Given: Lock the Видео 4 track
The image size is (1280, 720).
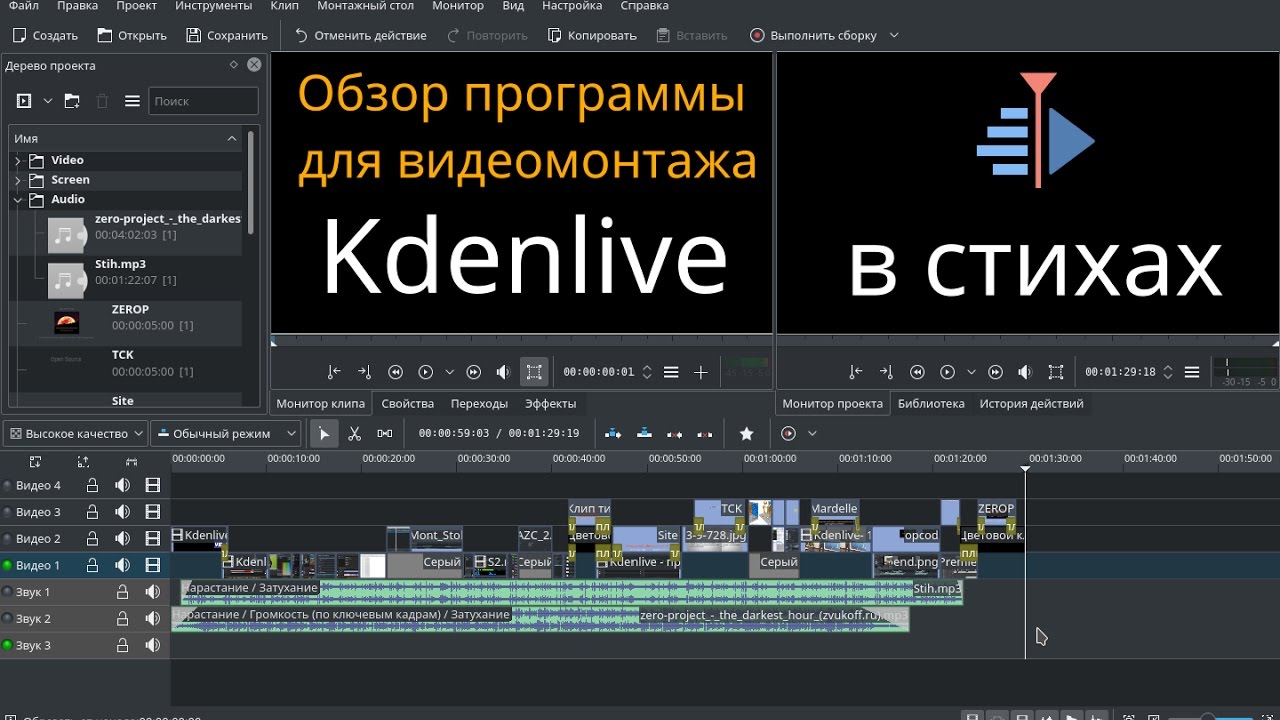Looking at the screenshot, I should [92, 486].
